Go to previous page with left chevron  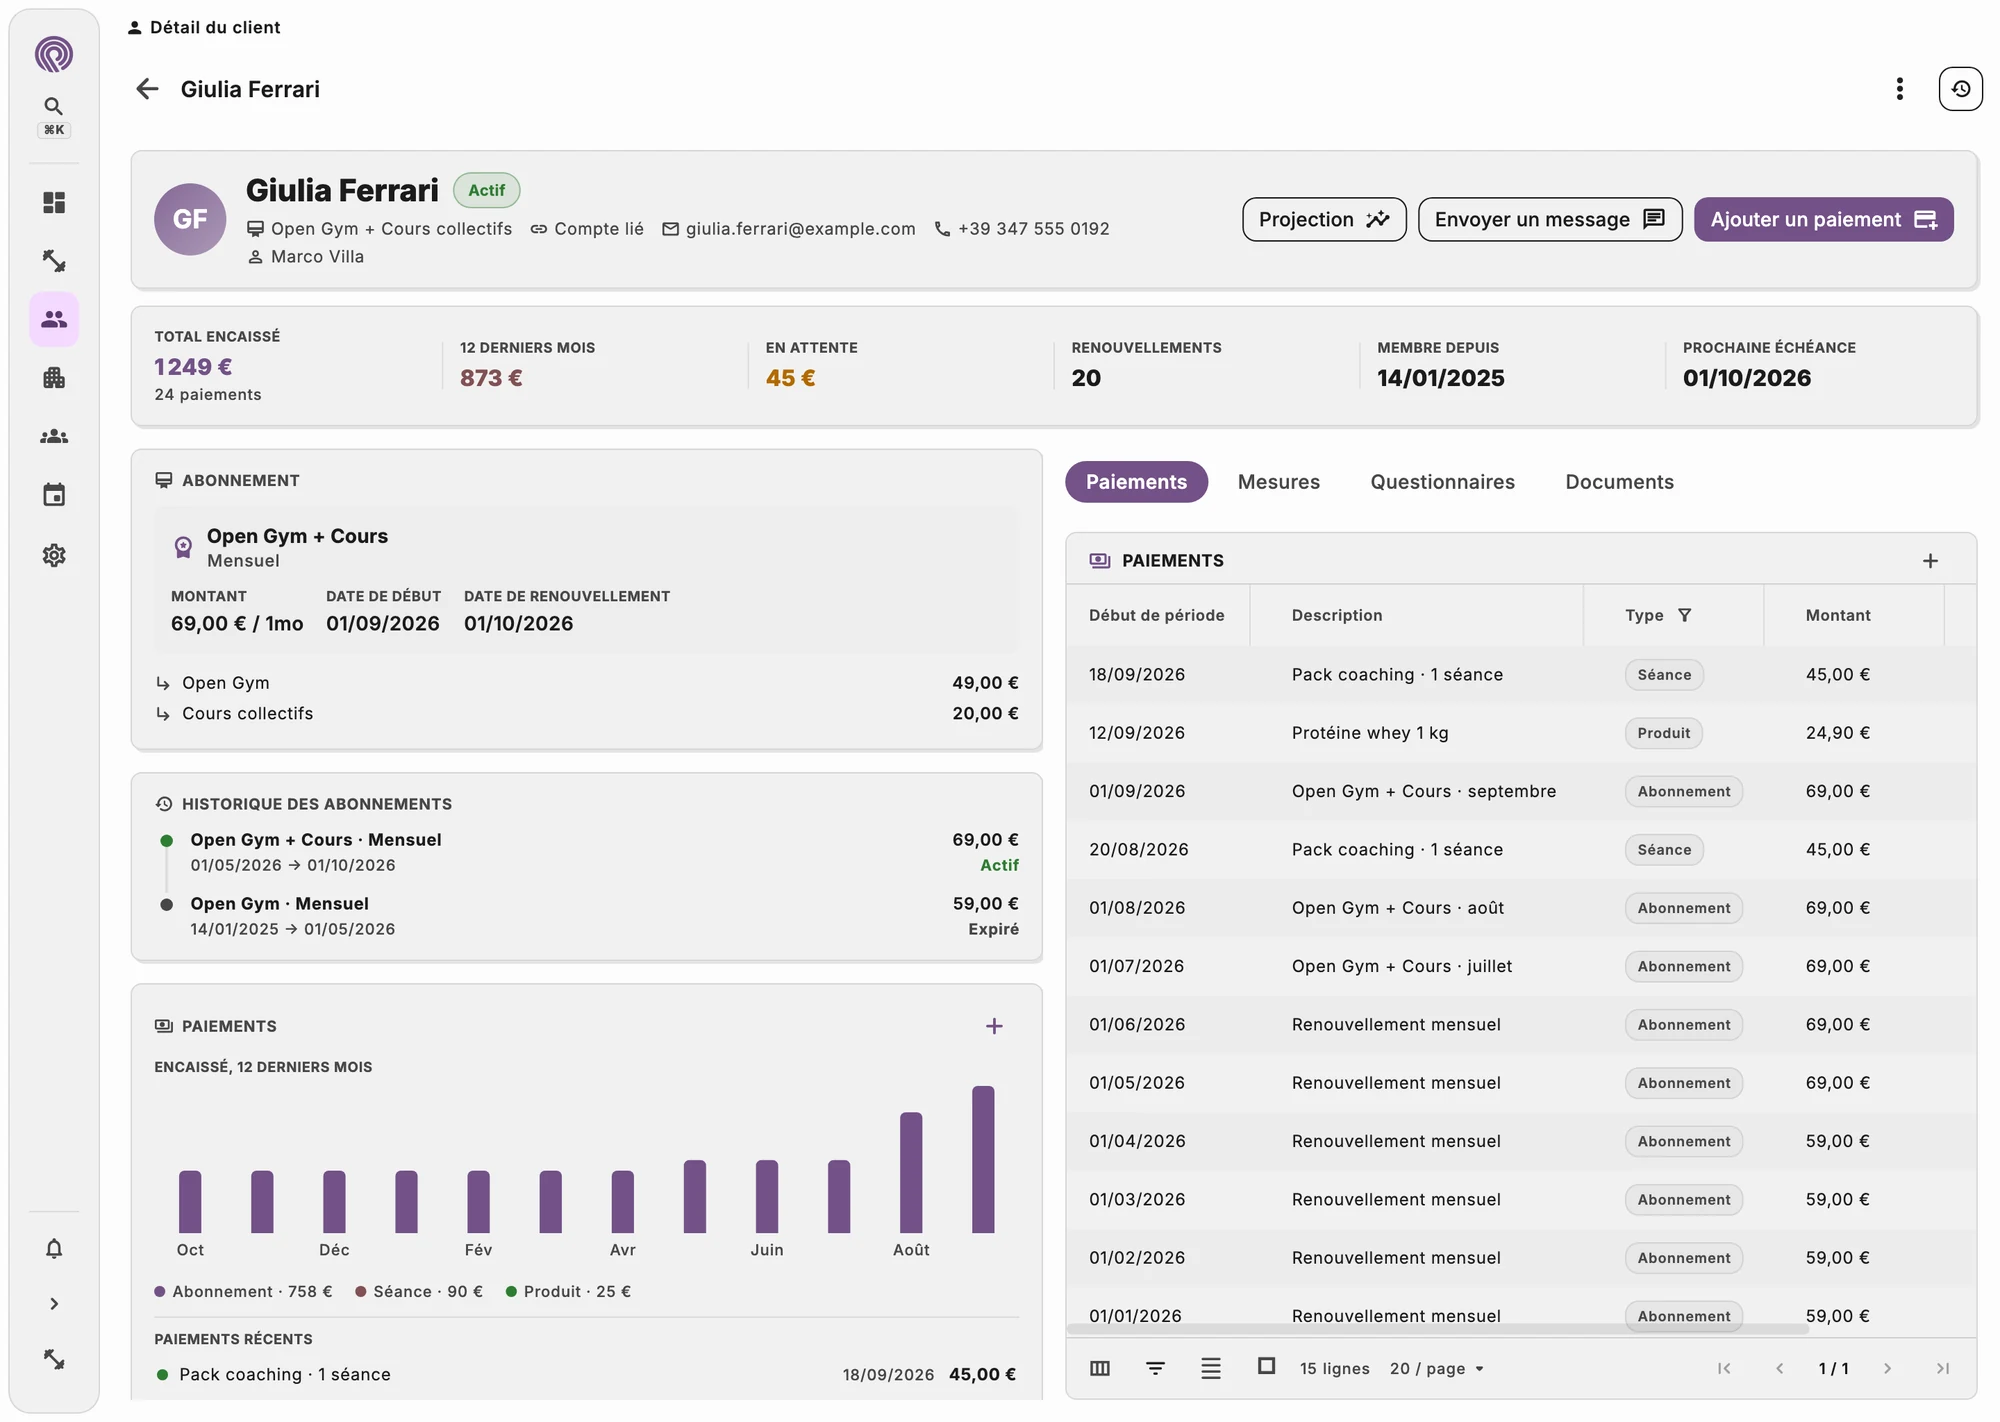coord(1779,1368)
